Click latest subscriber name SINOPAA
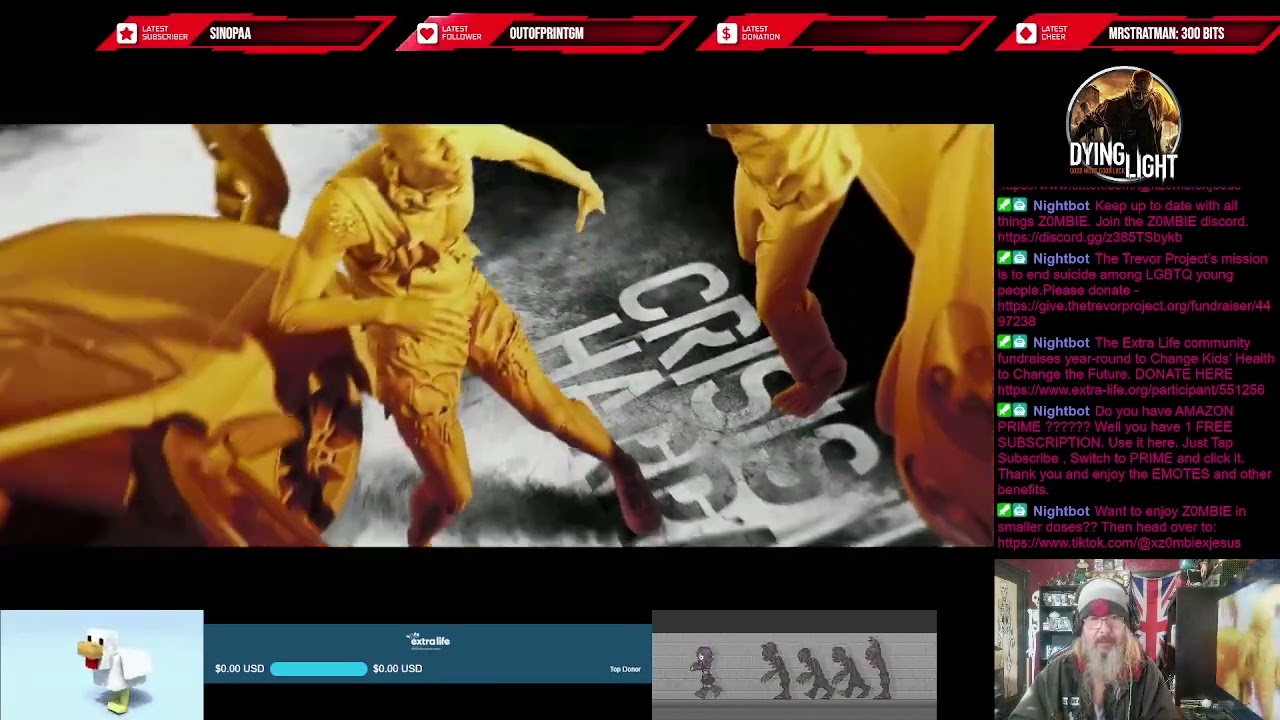This screenshot has width=1280, height=720. pyautogui.click(x=230, y=34)
